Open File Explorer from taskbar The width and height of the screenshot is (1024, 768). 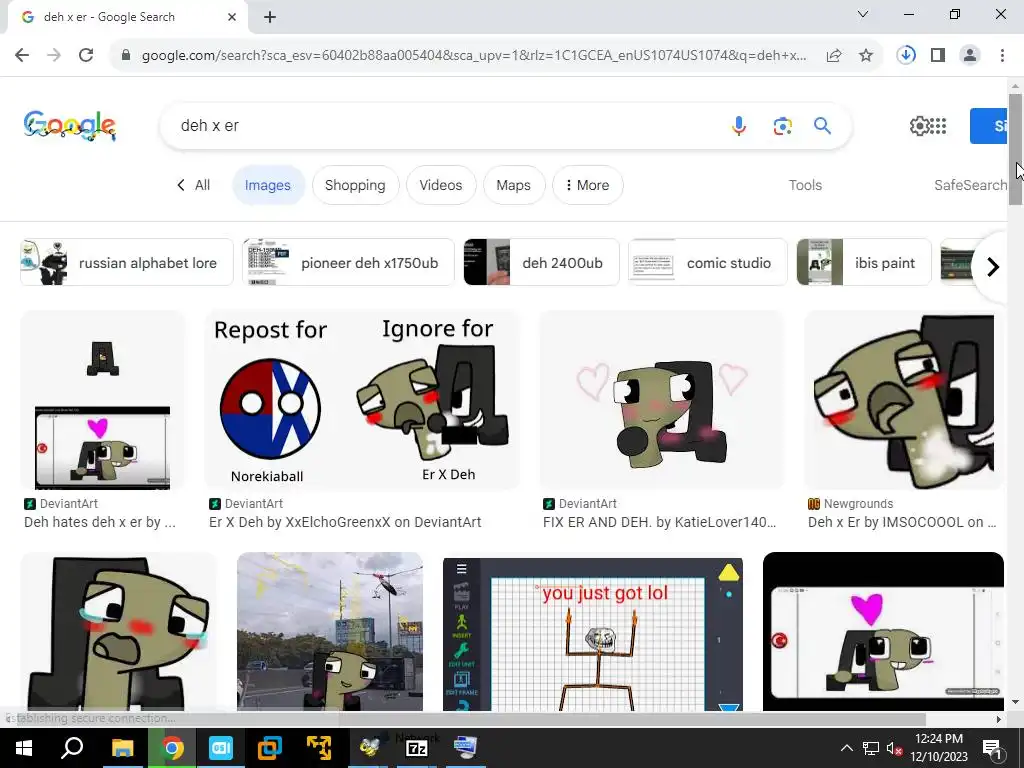pos(122,748)
